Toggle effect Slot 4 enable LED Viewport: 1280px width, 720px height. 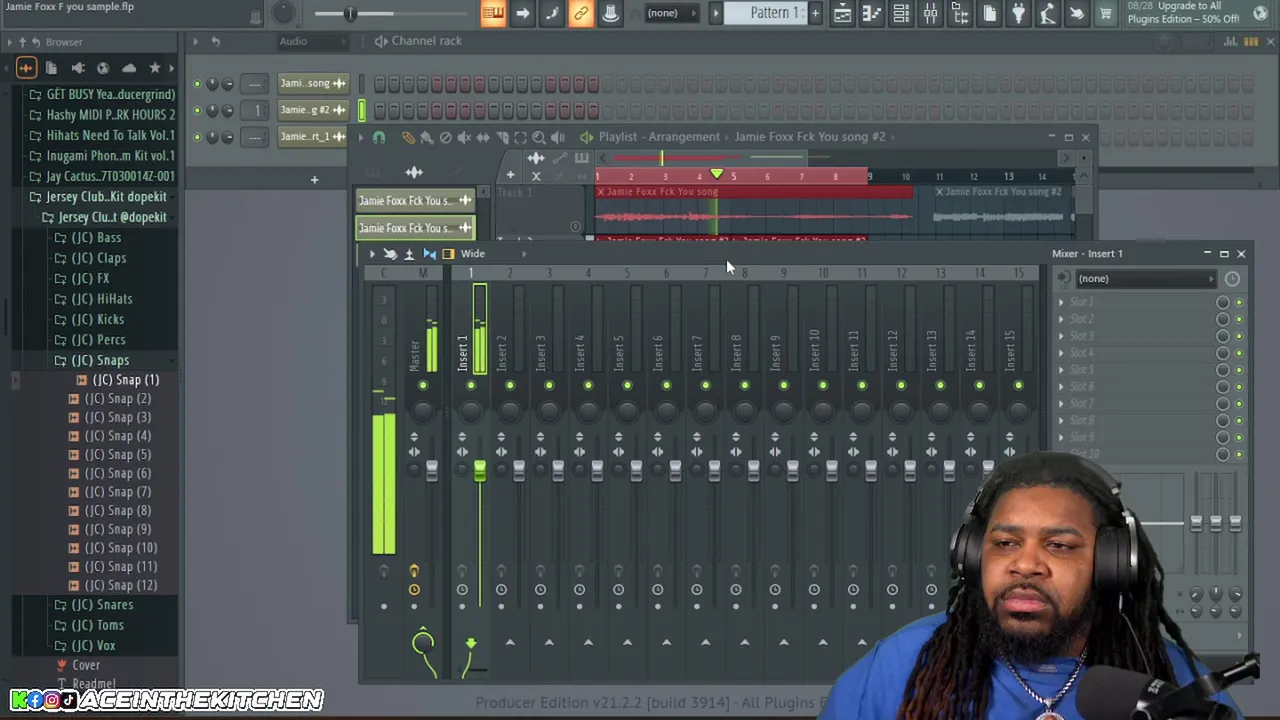pos(1239,353)
